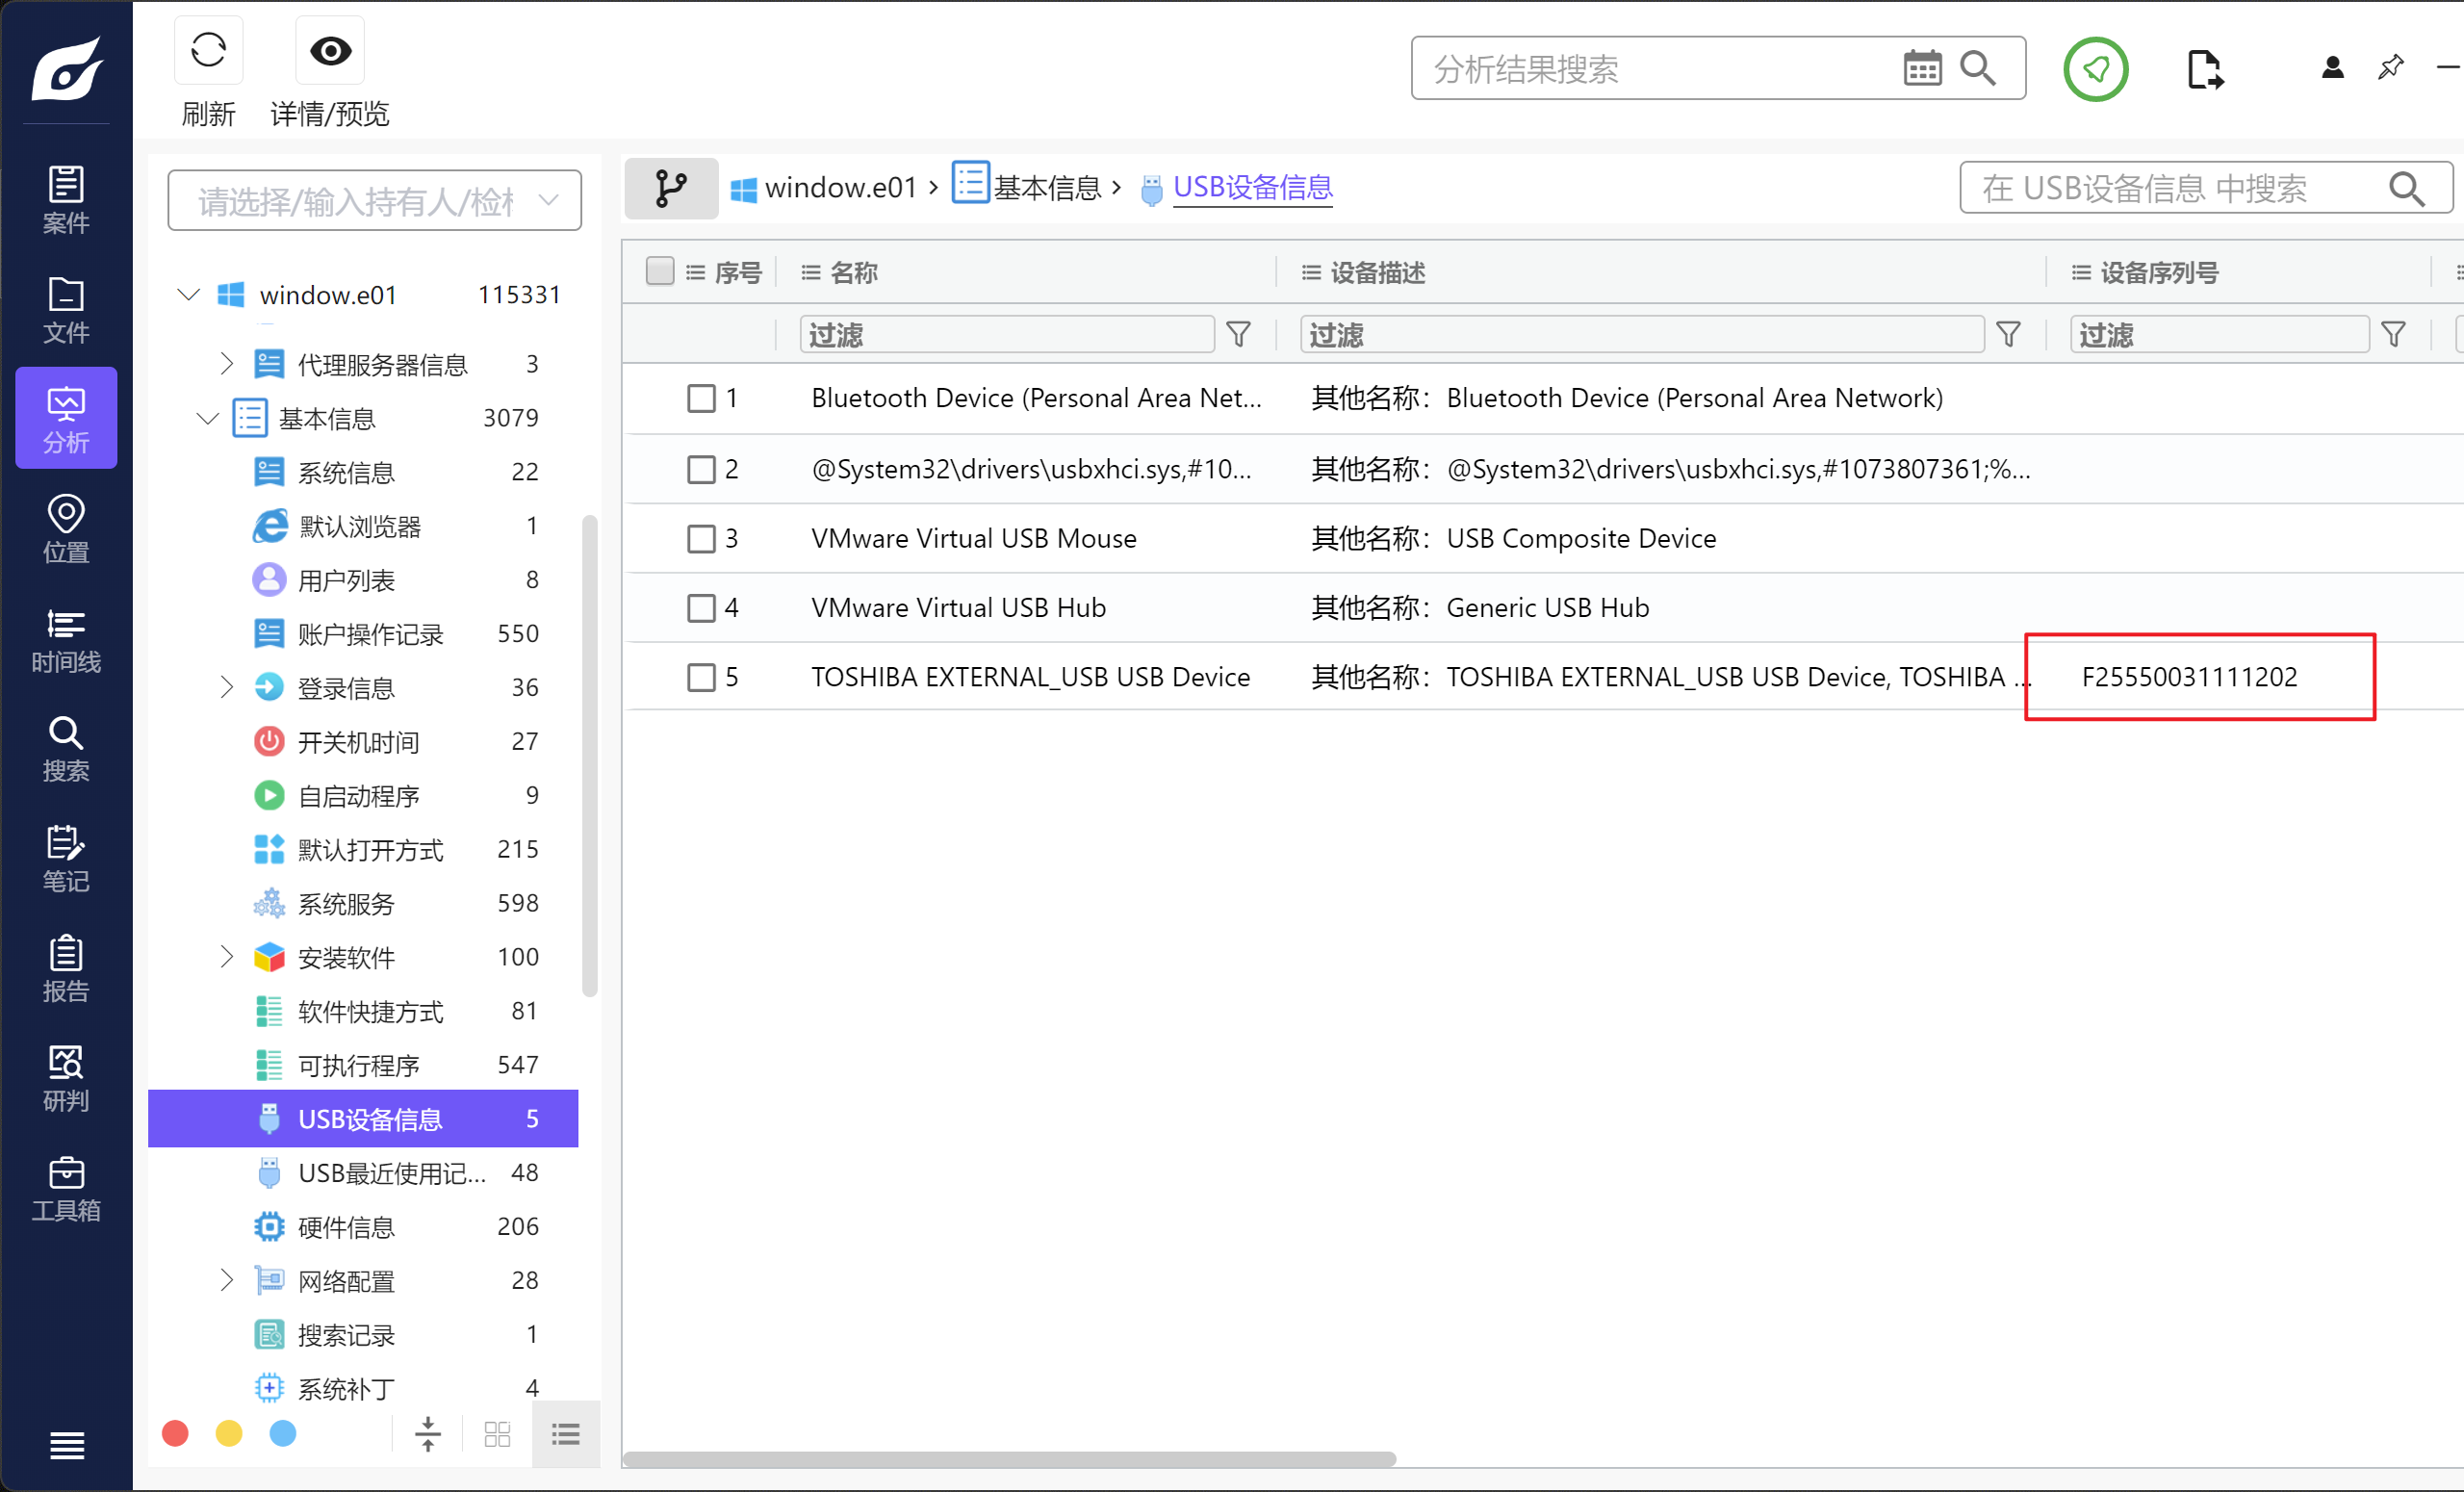Tick checkbox for VMware Virtual USB Mouse
2464x1492 pixels.
click(x=701, y=538)
